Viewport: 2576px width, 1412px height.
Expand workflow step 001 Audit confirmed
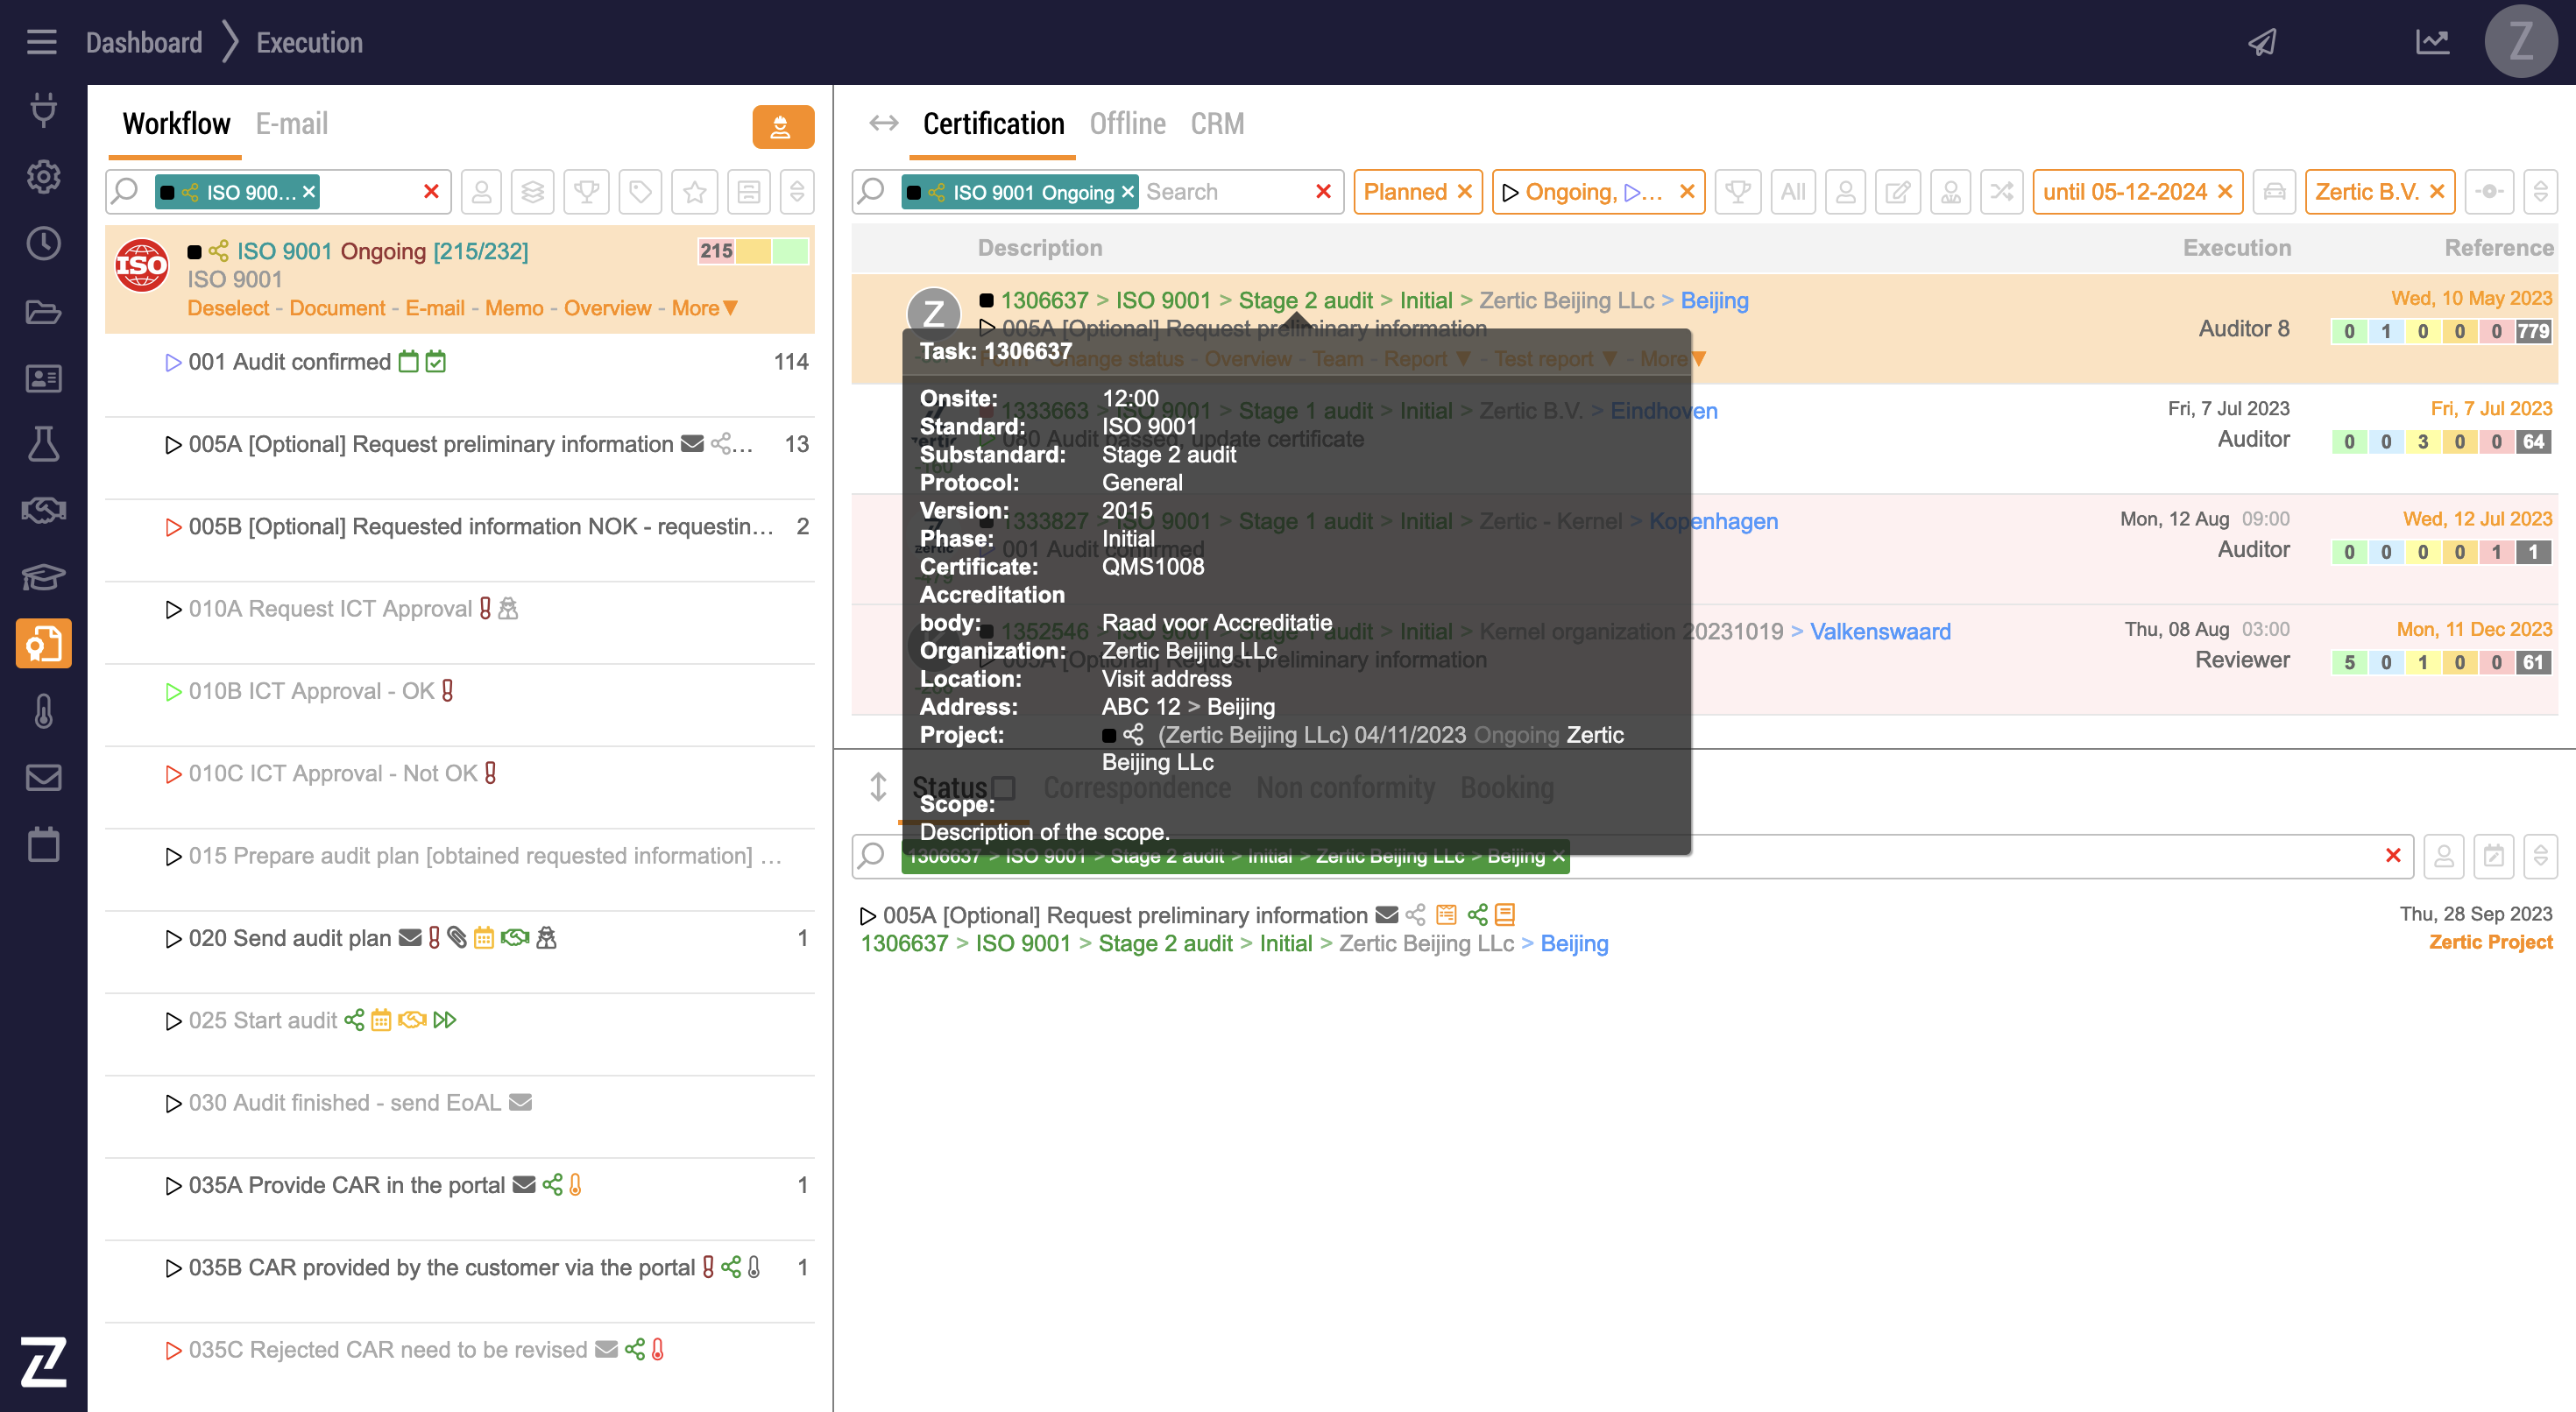click(173, 362)
